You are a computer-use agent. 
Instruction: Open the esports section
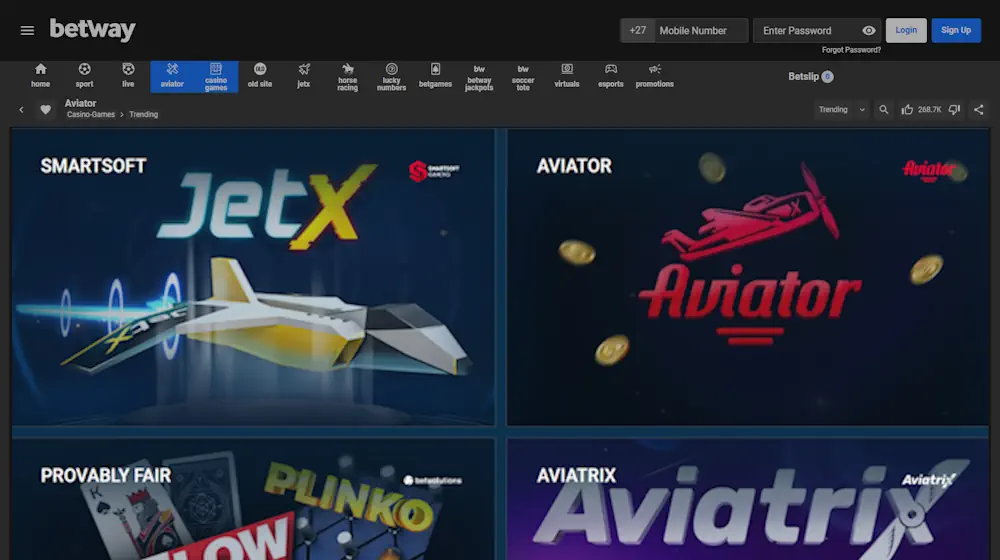click(x=610, y=76)
